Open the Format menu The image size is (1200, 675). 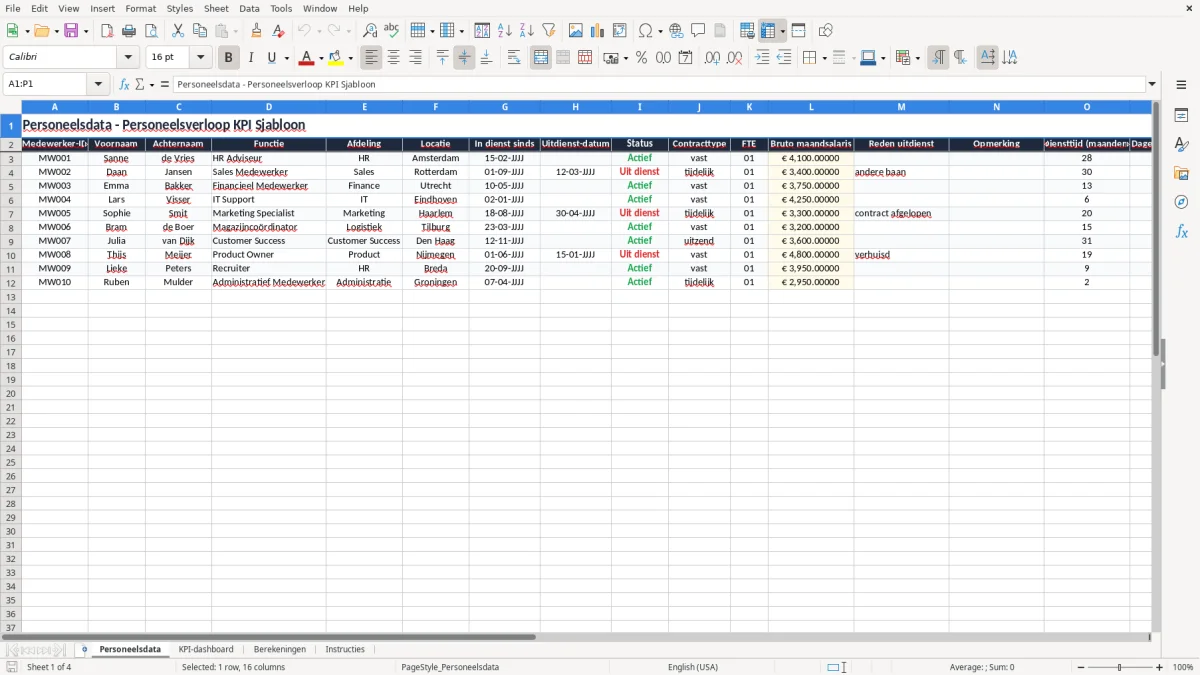[x=141, y=8]
